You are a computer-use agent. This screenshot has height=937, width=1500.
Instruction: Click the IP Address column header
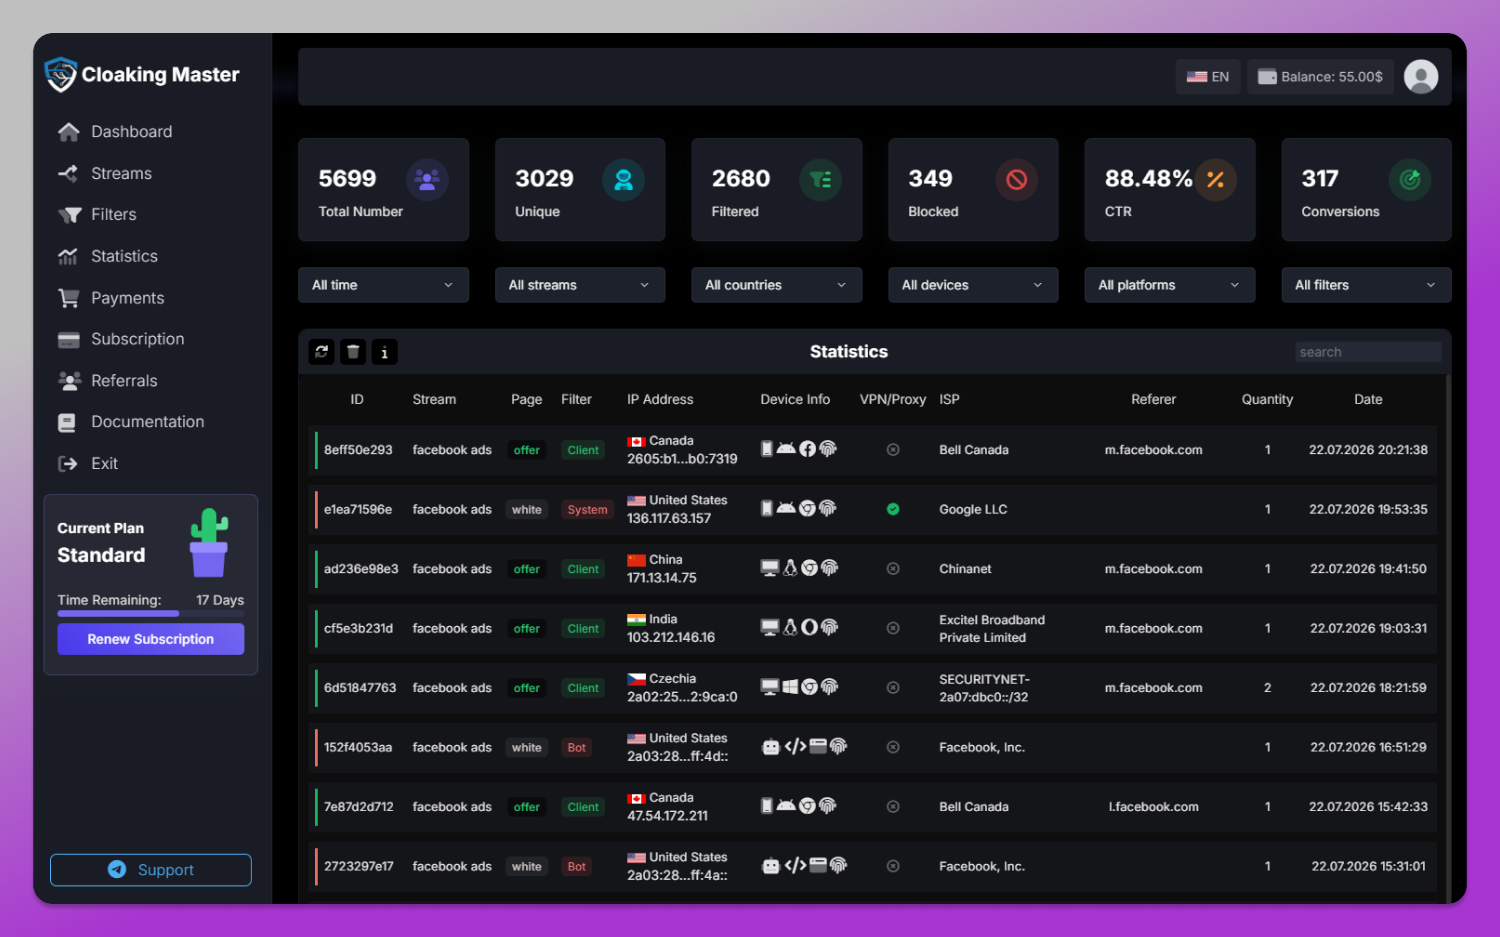(660, 399)
